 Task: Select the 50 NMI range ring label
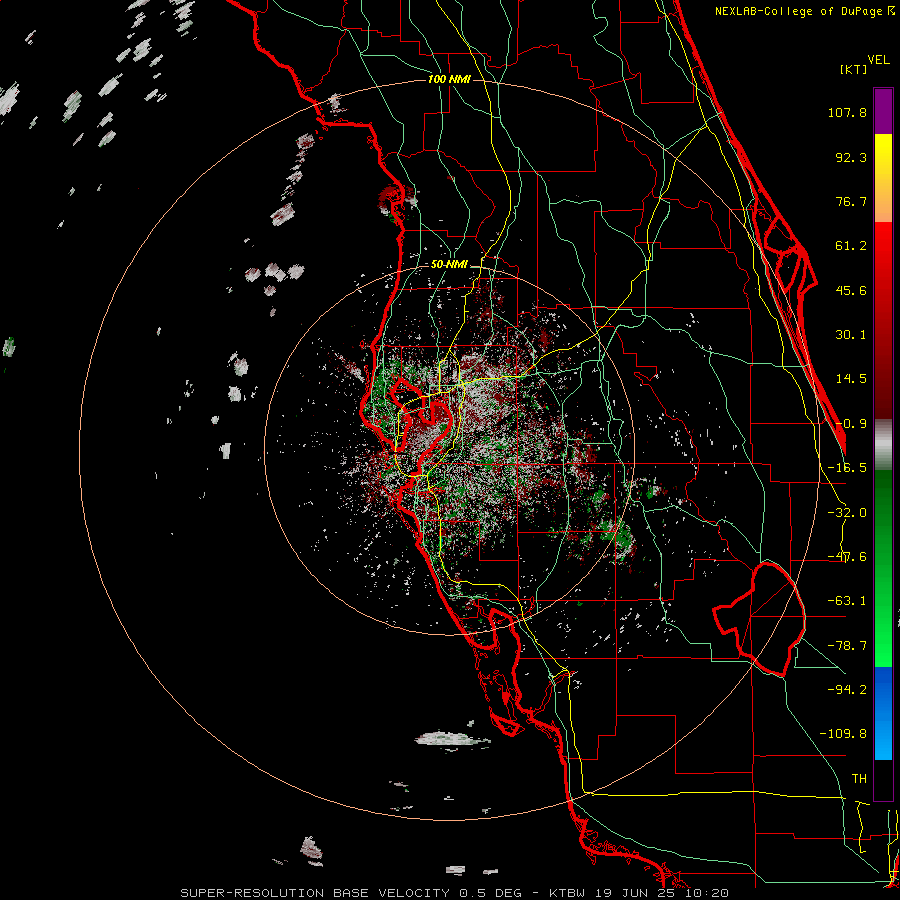[449, 264]
